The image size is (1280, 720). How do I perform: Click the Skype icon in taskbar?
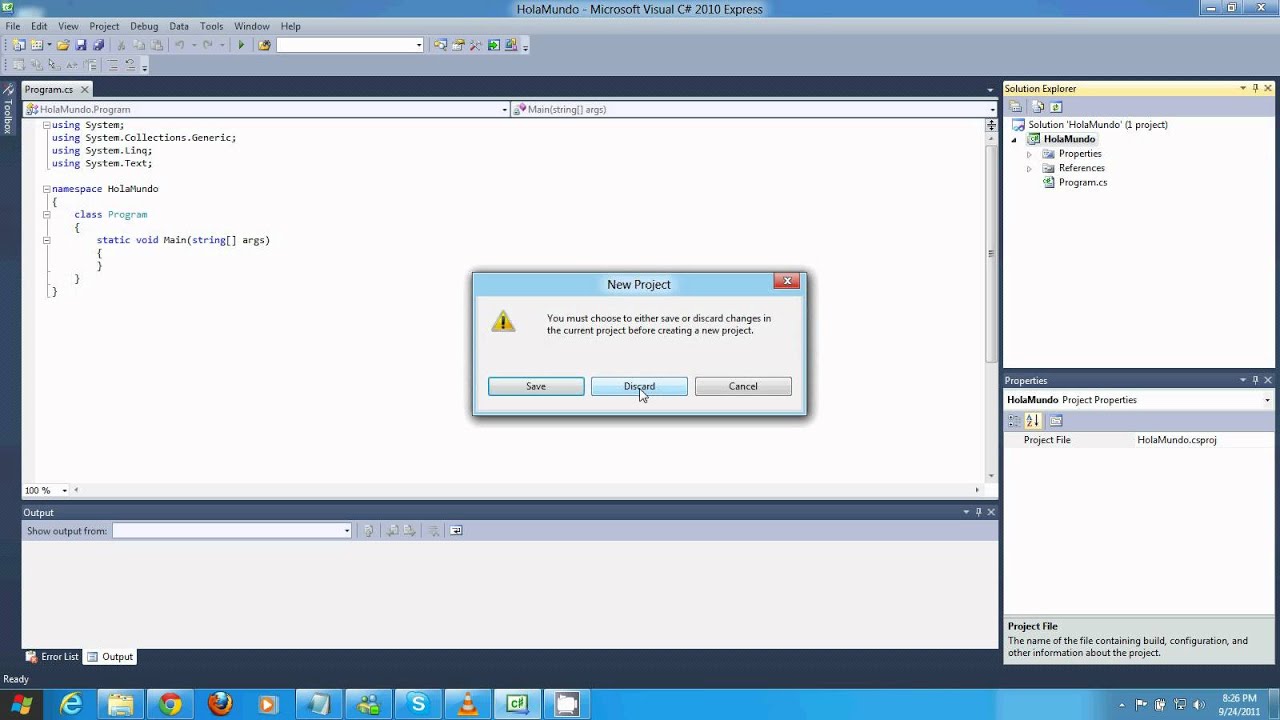click(418, 704)
